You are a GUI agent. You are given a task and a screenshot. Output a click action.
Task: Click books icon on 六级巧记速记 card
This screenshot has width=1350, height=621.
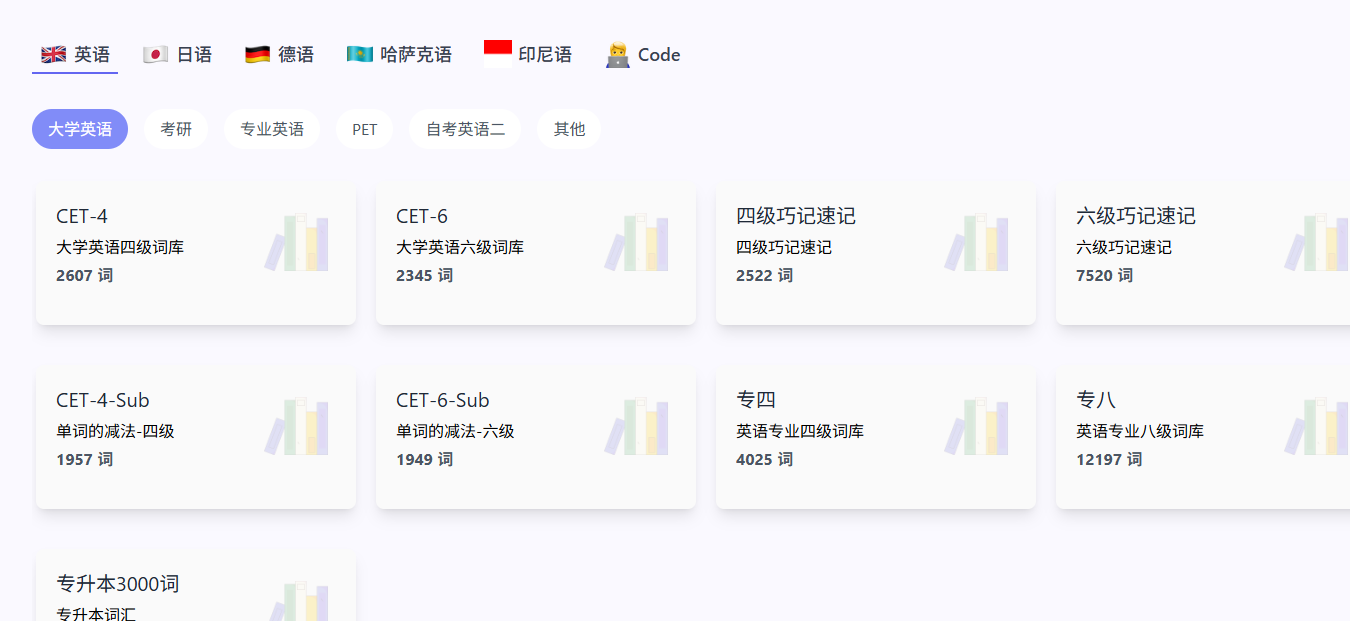[x=1316, y=243]
